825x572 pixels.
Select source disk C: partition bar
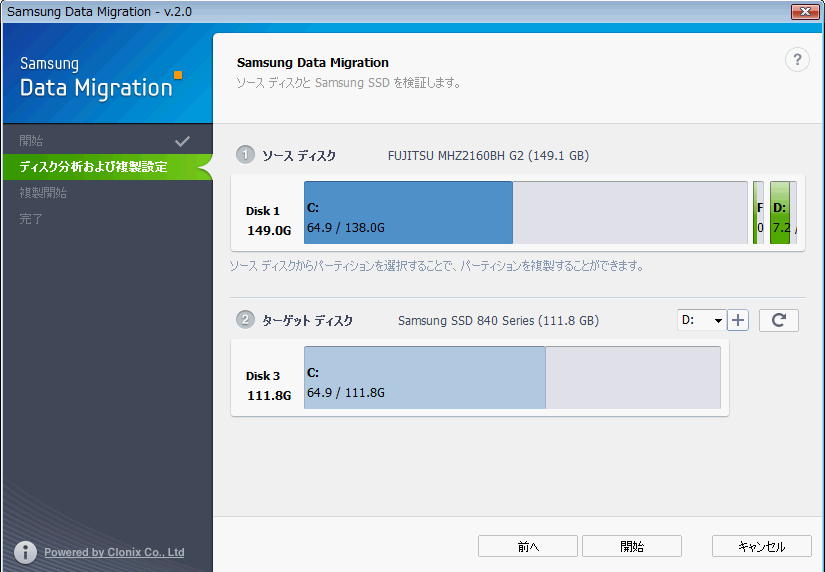pyautogui.click(x=408, y=213)
